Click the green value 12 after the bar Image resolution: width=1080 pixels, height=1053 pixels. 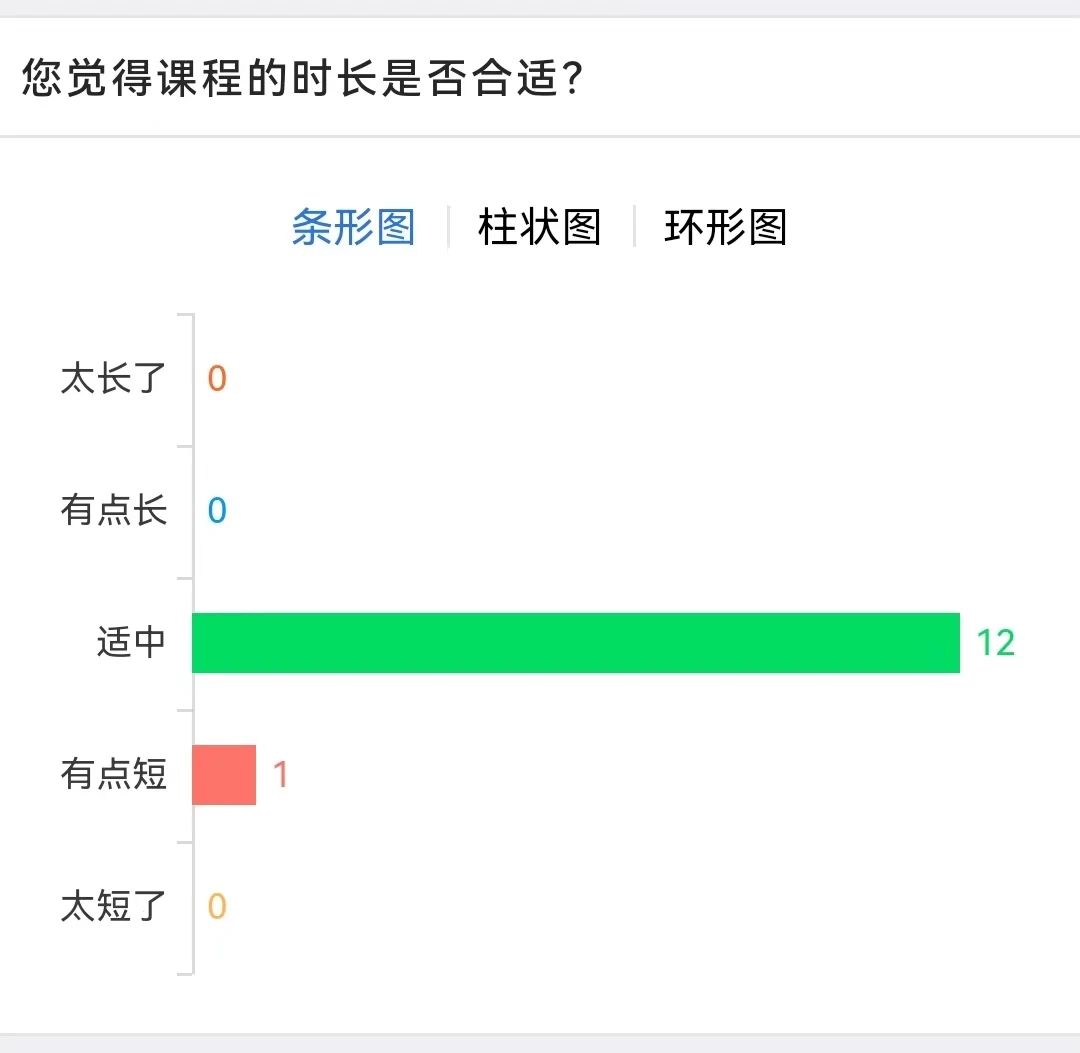[995, 643]
